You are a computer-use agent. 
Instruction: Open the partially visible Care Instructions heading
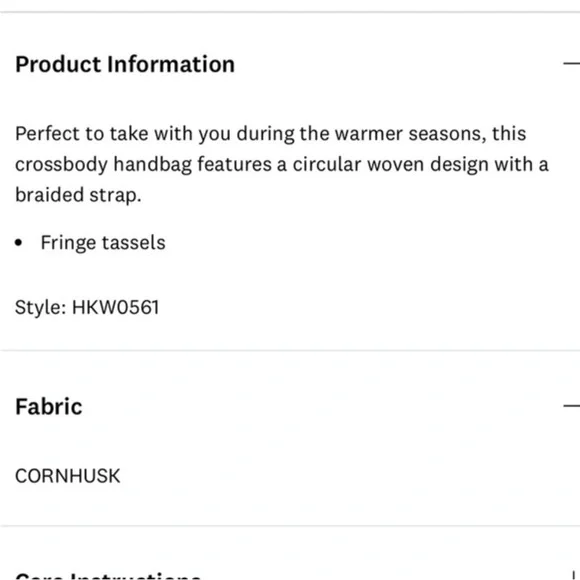click(x=108, y=576)
